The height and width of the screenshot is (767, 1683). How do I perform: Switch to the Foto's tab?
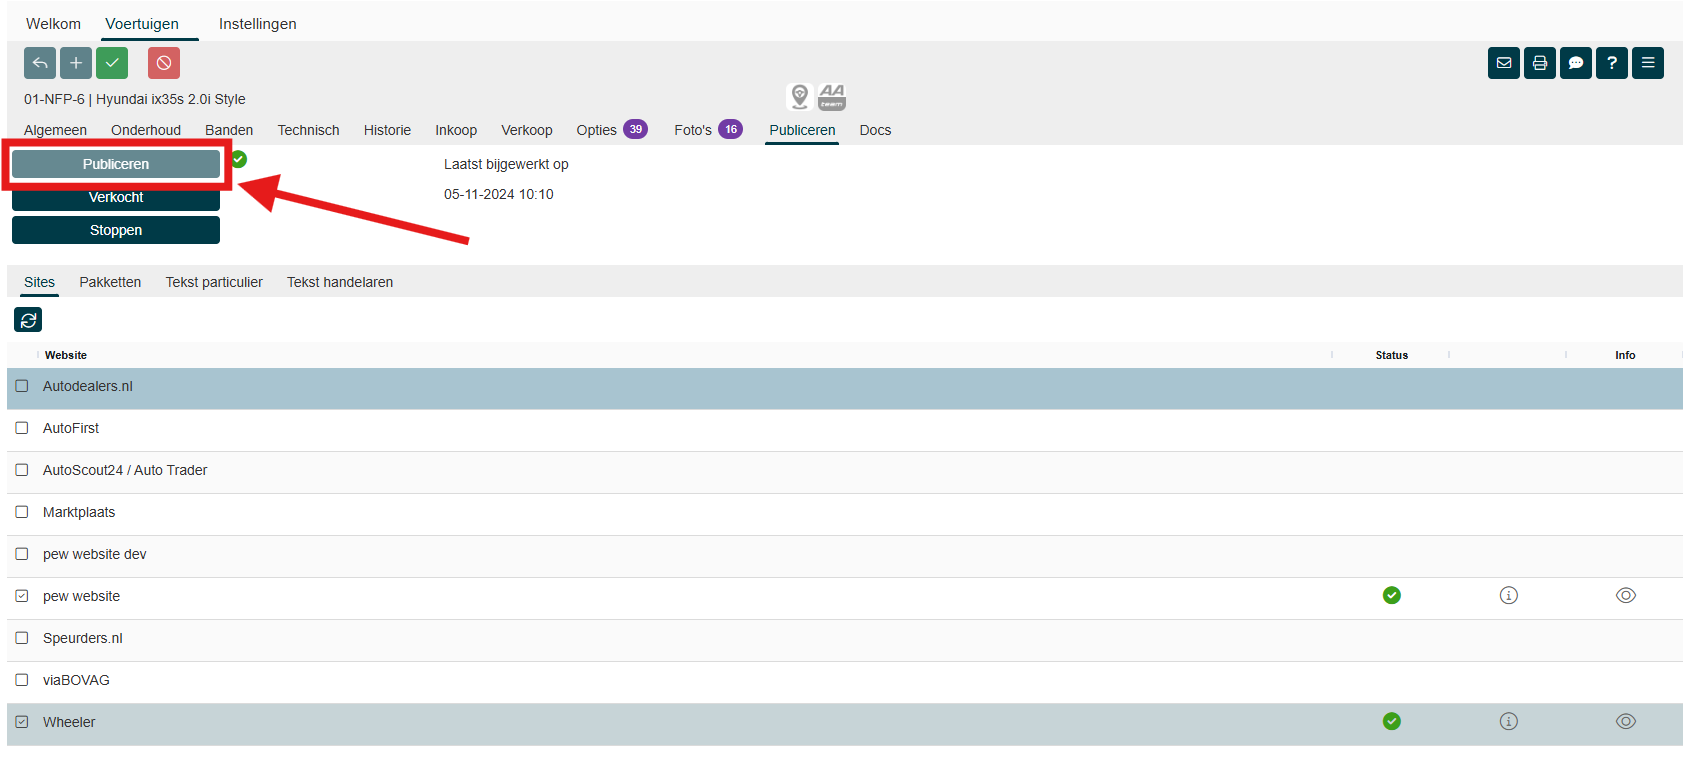coord(693,130)
